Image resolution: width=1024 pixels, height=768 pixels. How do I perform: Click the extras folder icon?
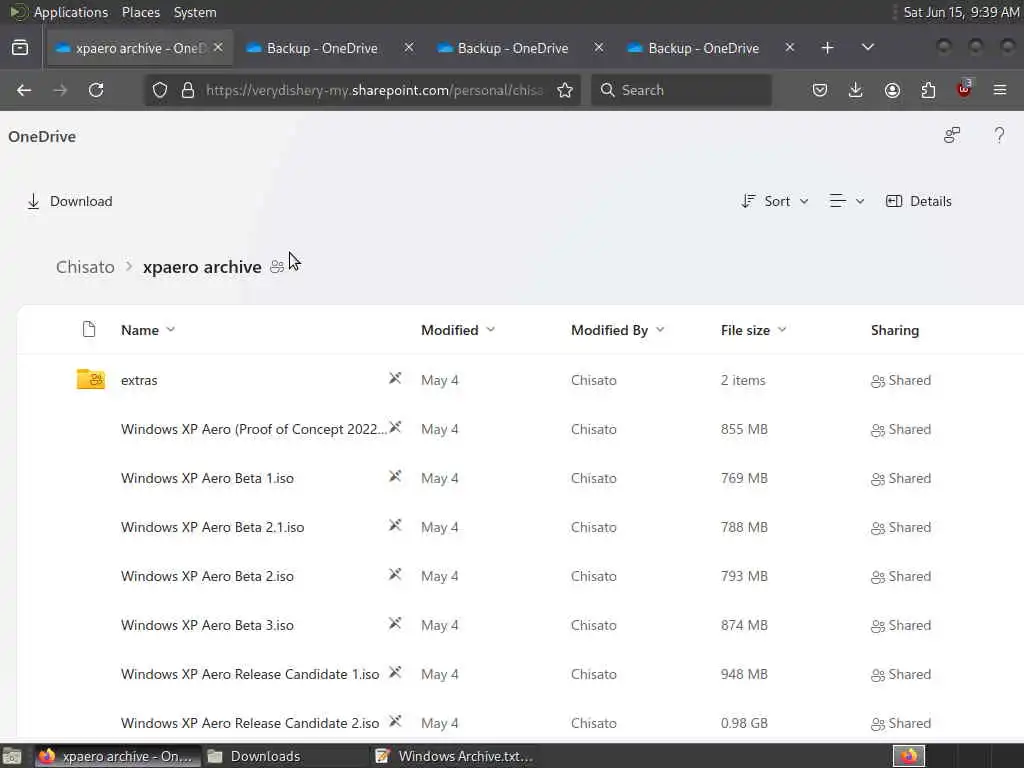coord(91,379)
